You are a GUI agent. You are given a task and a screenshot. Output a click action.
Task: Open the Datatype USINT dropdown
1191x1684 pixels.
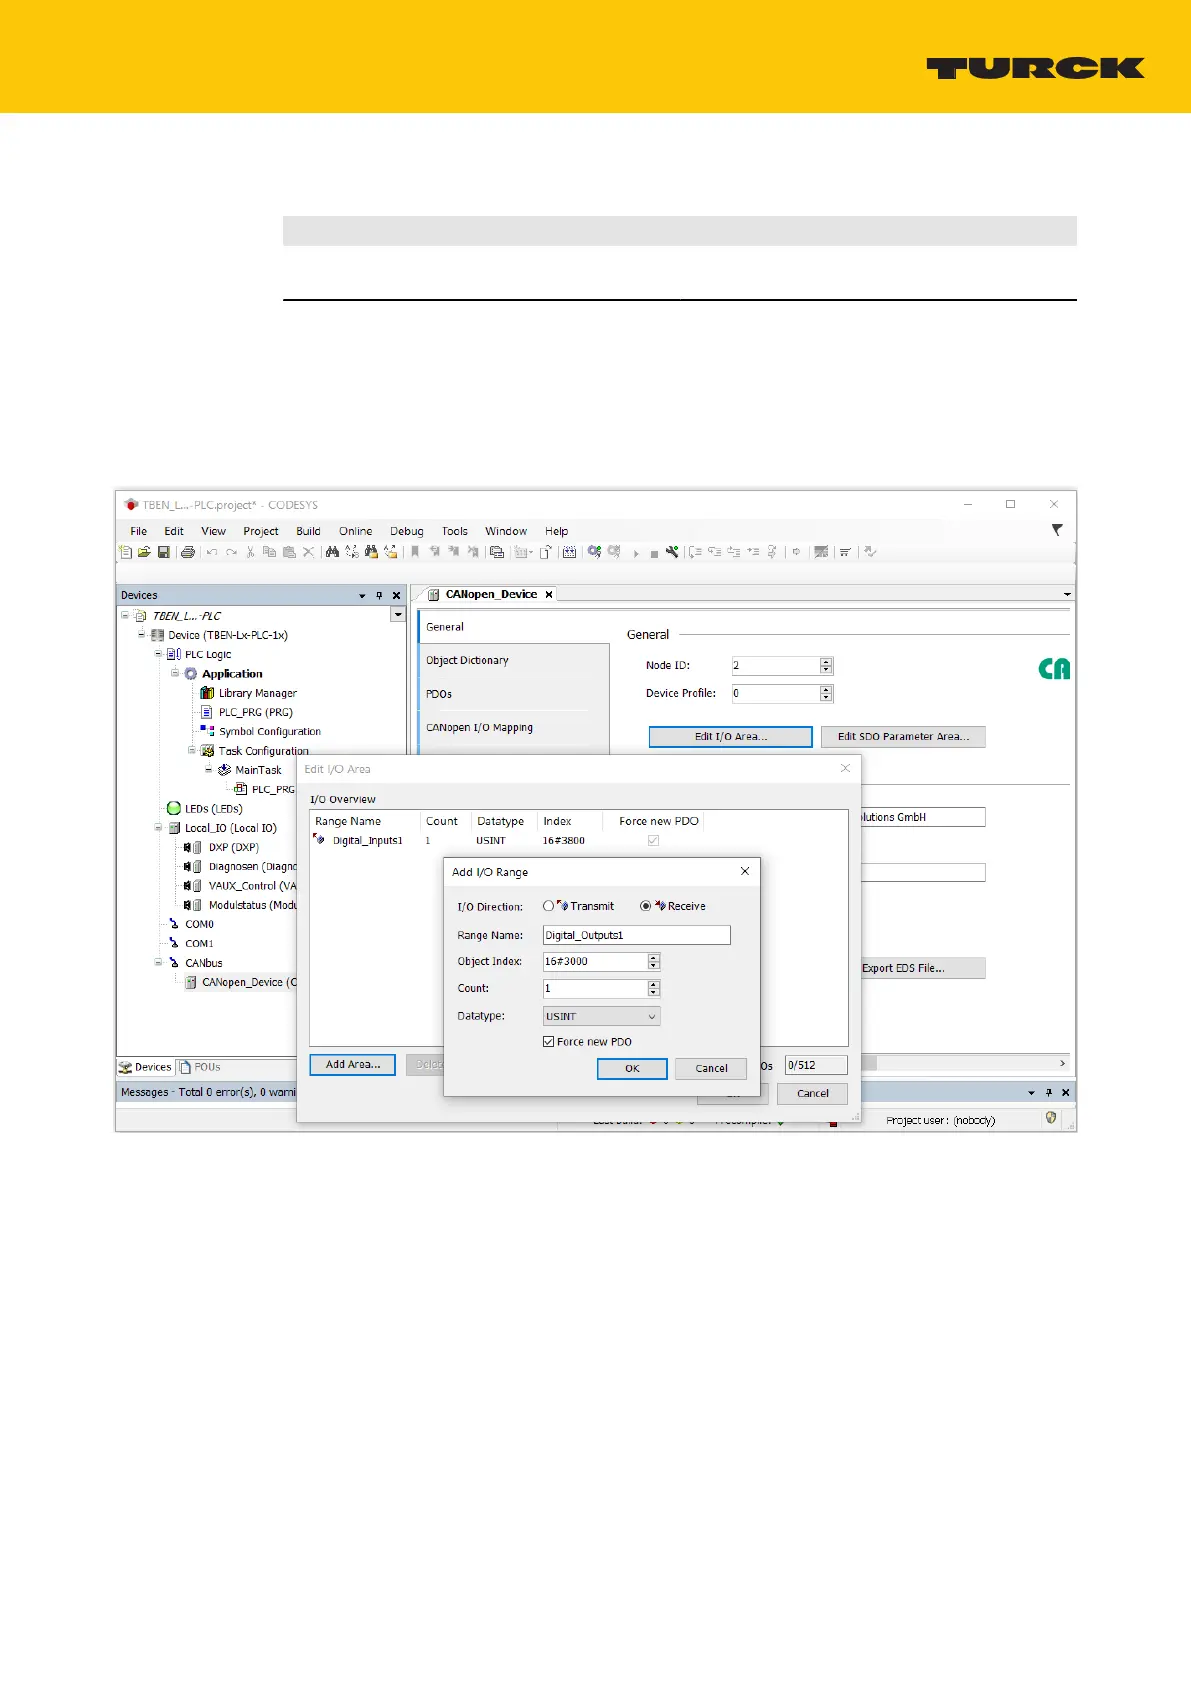[x=602, y=1016]
